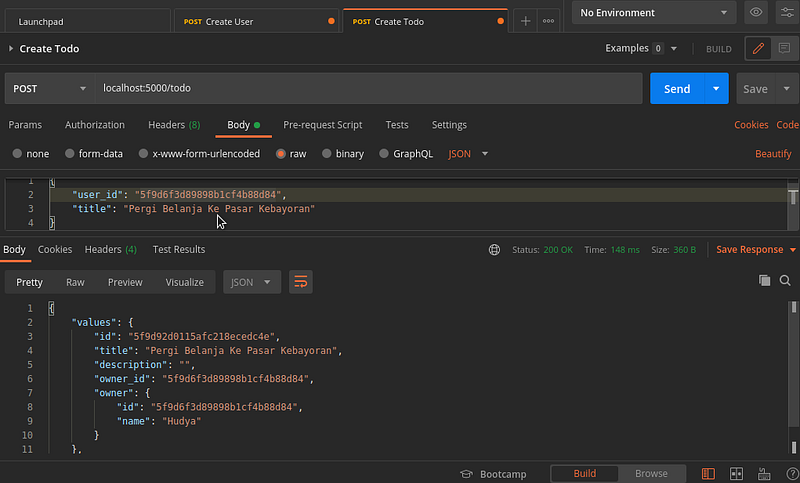
Task: Switch to two-pane view icon
Action: (736, 474)
